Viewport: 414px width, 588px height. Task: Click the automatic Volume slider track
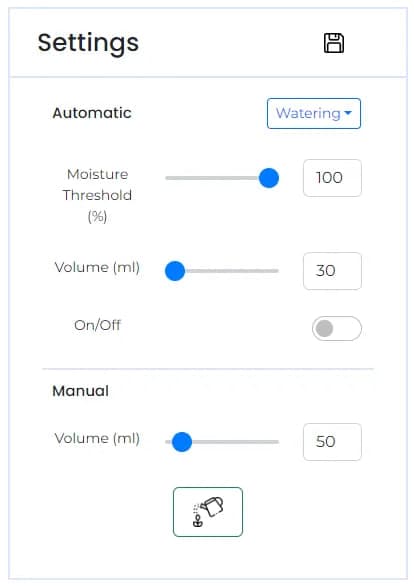tap(222, 271)
